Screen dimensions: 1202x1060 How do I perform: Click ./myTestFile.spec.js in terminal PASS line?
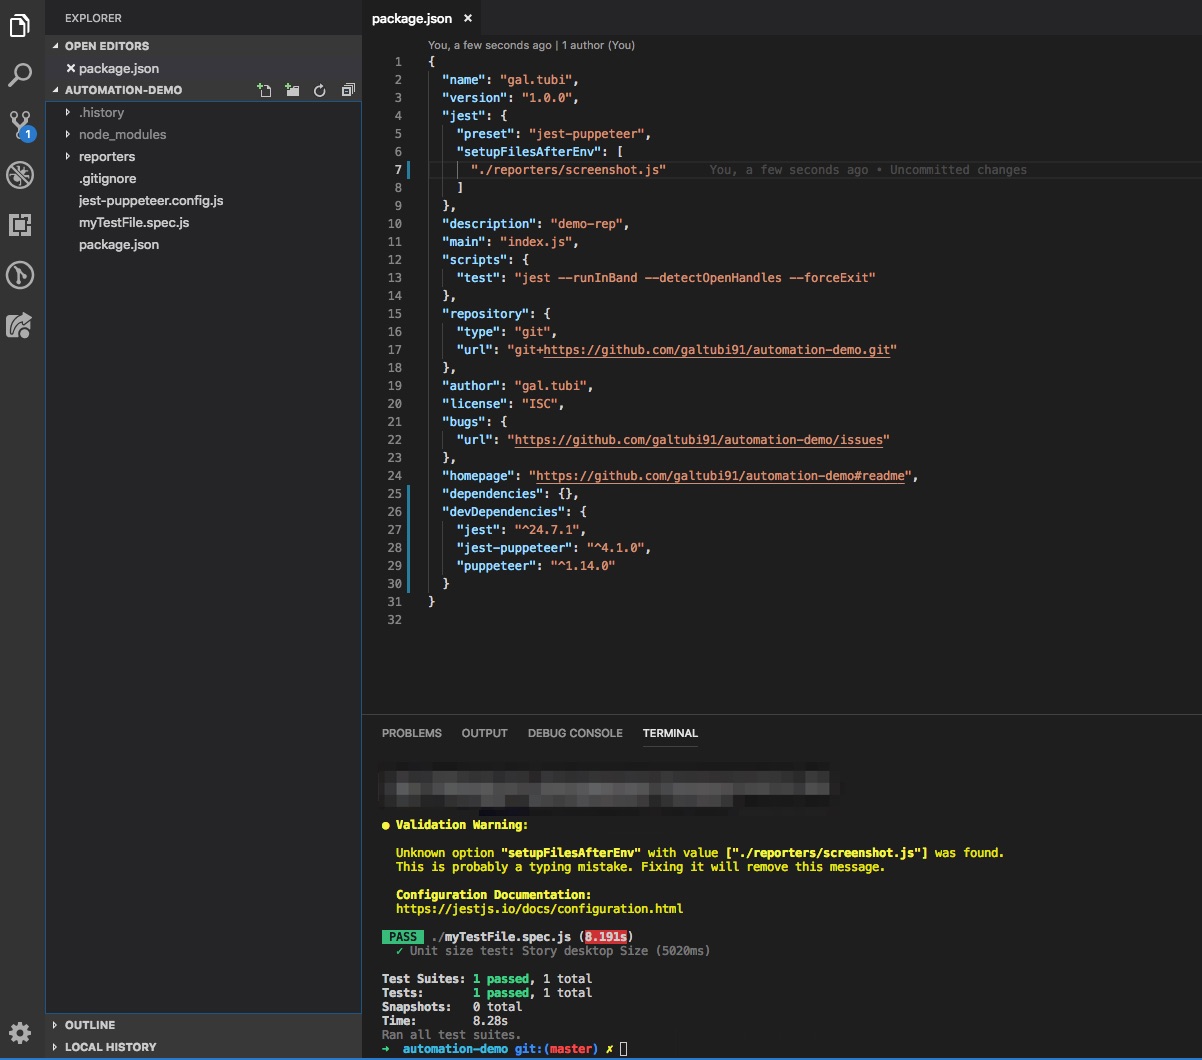pos(501,937)
